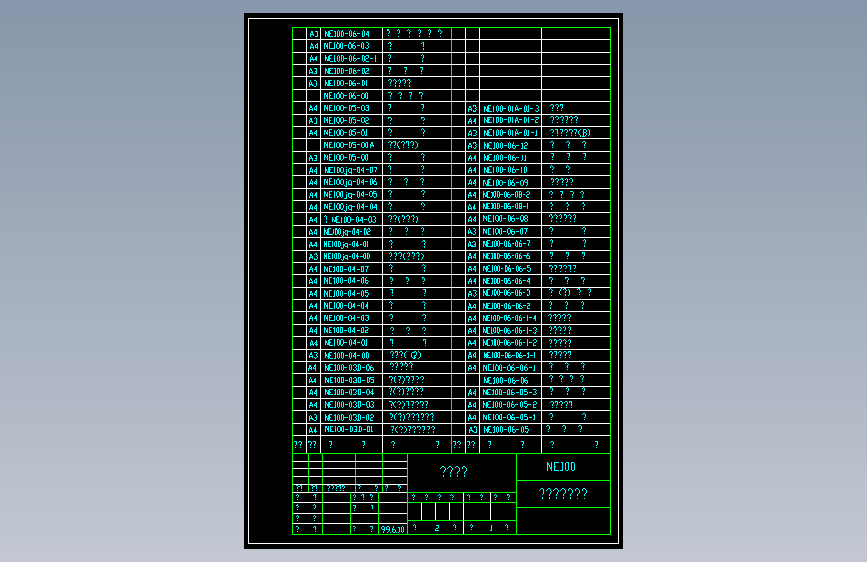Image resolution: width=867 pixels, height=562 pixels.
Task: Select the 99.6.10 date in the title block
Action: pos(392,529)
